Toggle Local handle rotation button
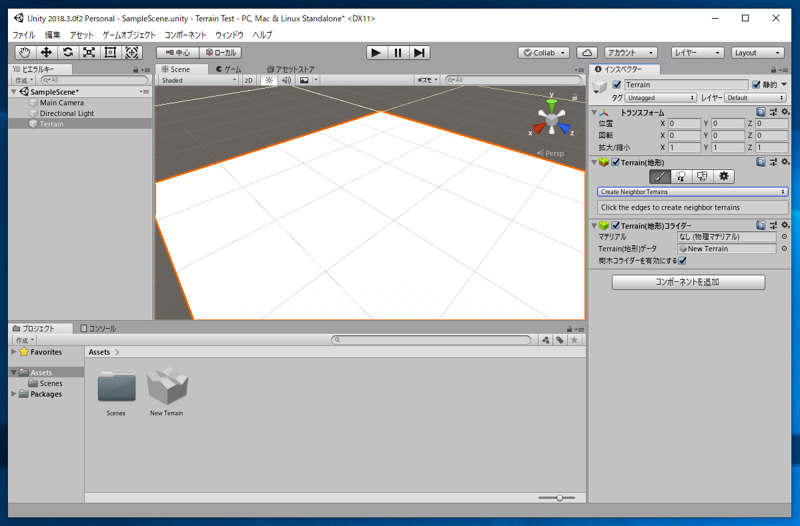 coord(220,53)
